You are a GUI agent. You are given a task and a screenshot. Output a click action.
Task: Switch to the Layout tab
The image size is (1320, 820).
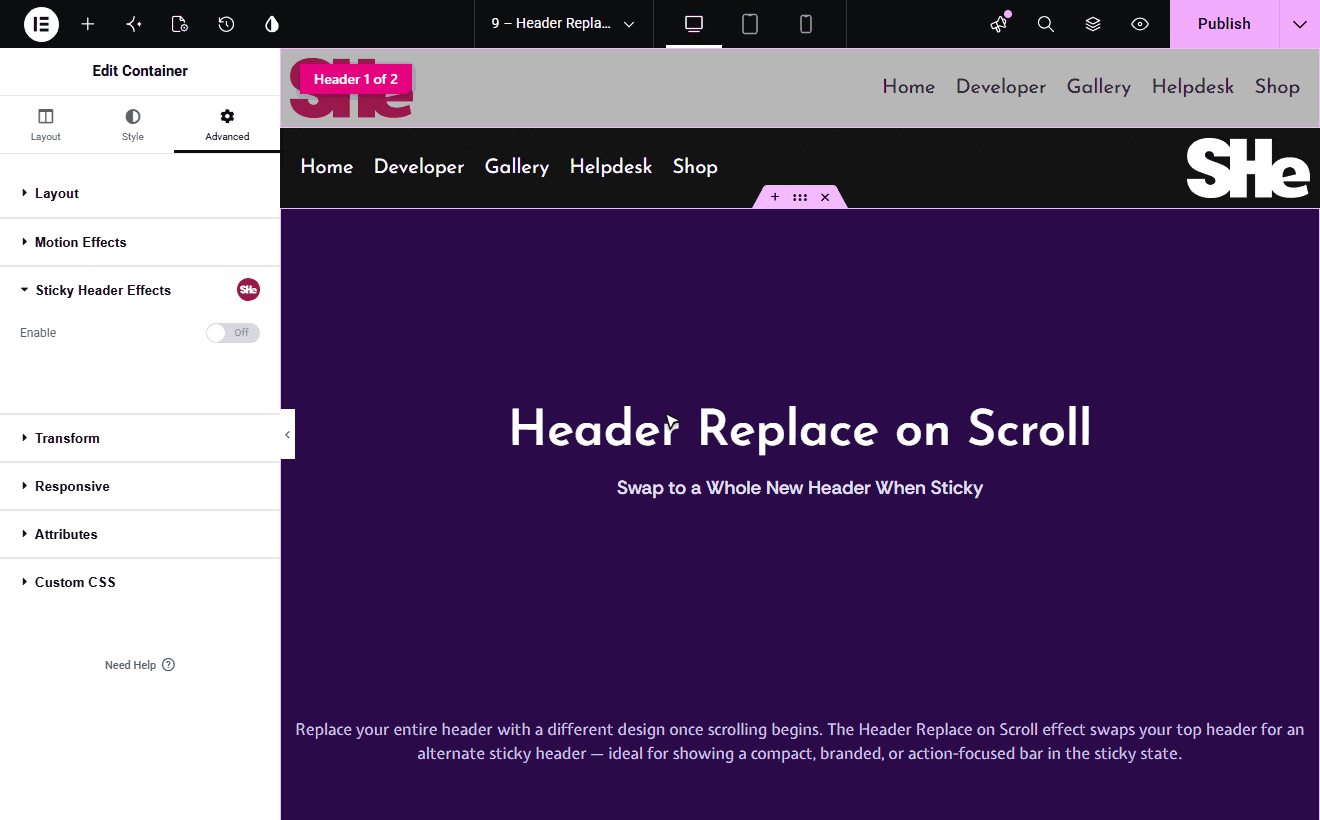[x=46, y=125]
